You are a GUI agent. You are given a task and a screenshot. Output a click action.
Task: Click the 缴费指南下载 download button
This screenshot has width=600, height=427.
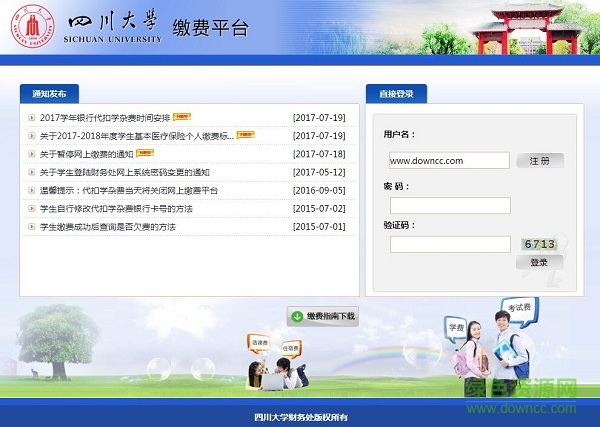[x=323, y=316]
